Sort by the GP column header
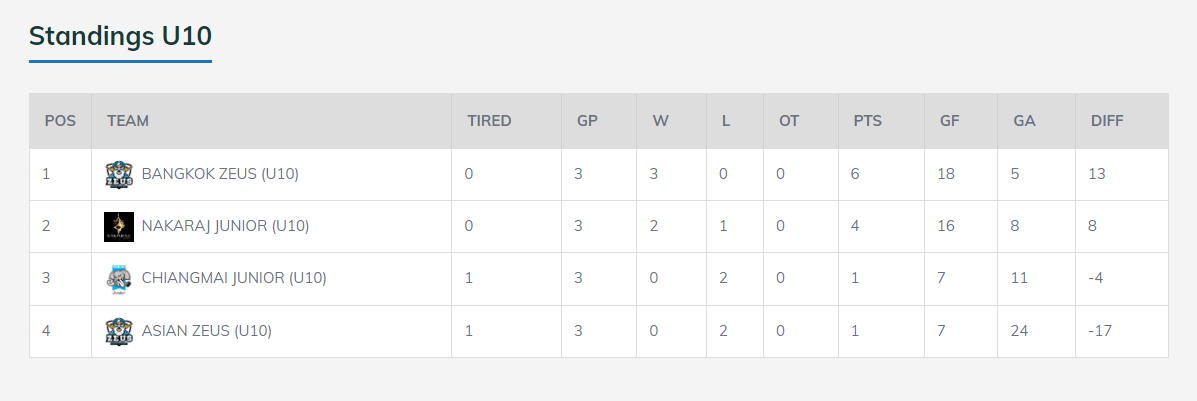1197x401 pixels. point(587,121)
